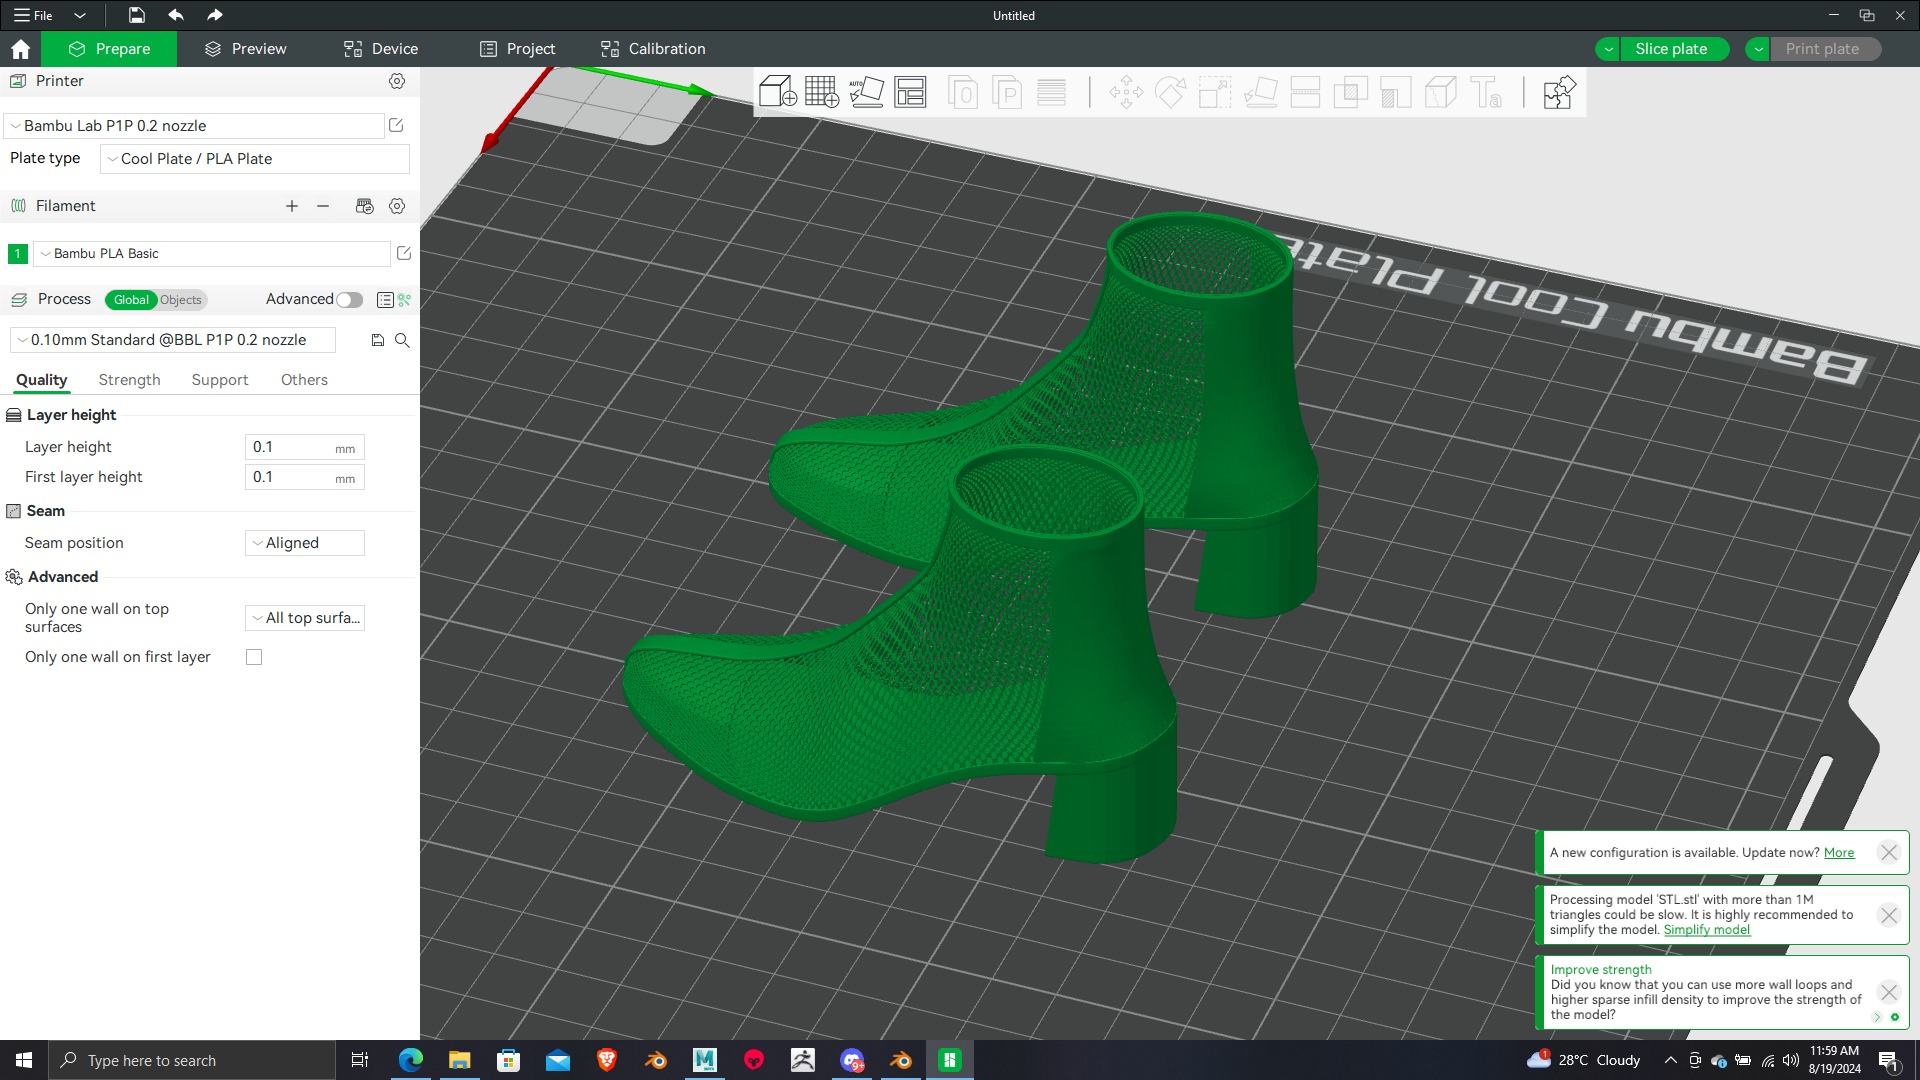This screenshot has height=1080, width=1920.
Task: Dismiss the new configuration notification
Action: click(1888, 853)
